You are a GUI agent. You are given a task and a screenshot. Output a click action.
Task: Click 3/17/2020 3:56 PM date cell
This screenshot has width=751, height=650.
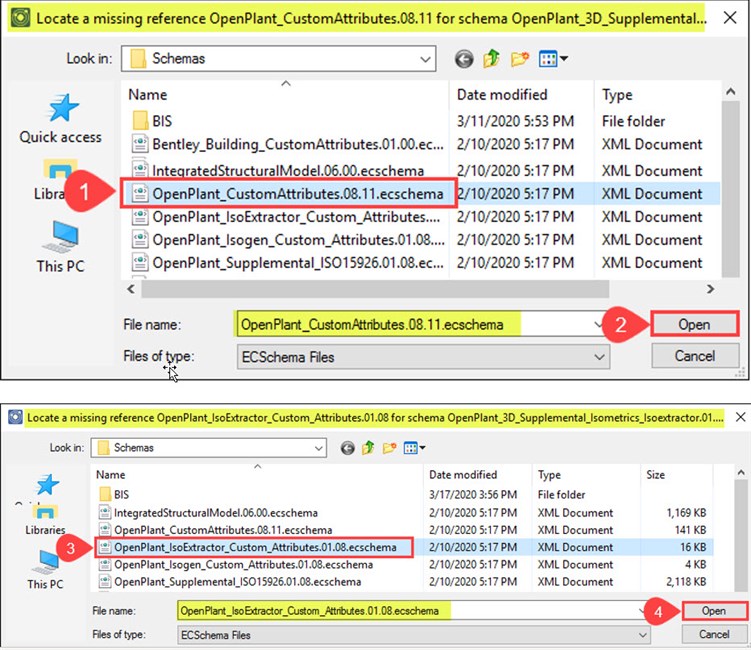(473, 494)
